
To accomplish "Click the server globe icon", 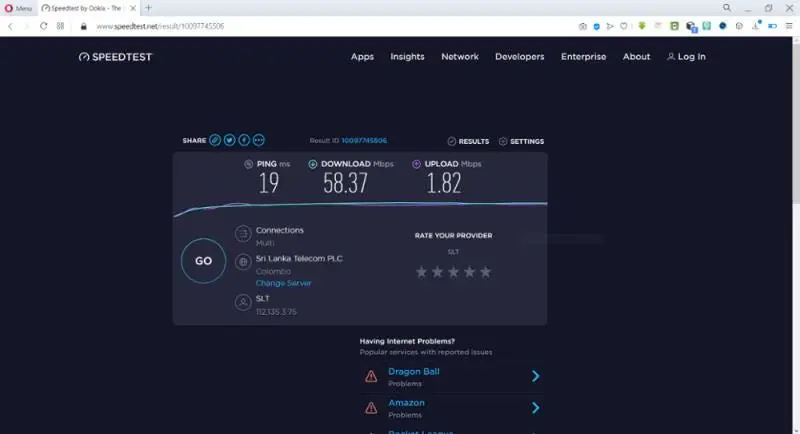I will pos(243,262).
